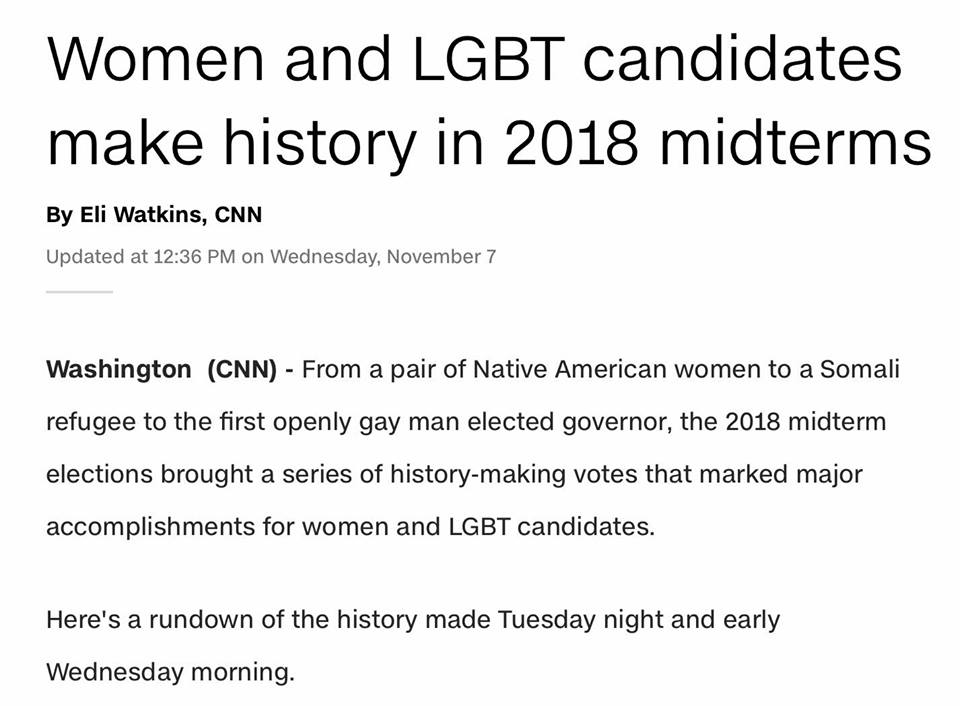Click the phrase 'Somali' in the first line
The height and width of the screenshot is (706, 960).
pos(860,369)
